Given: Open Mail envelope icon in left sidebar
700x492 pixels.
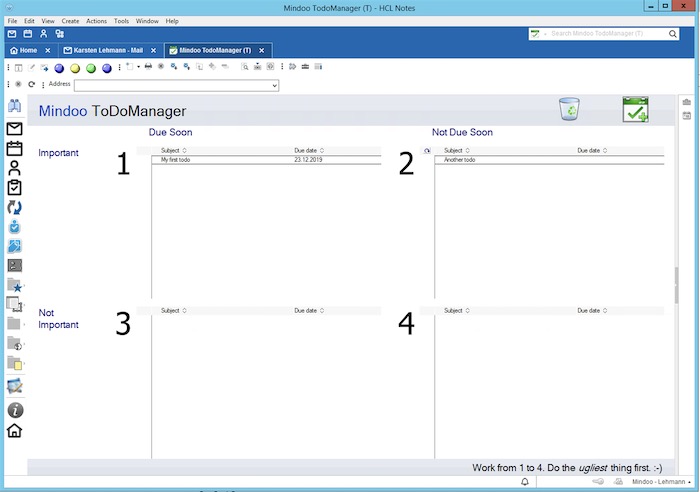Looking at the screenshot, I should (14, 129).
